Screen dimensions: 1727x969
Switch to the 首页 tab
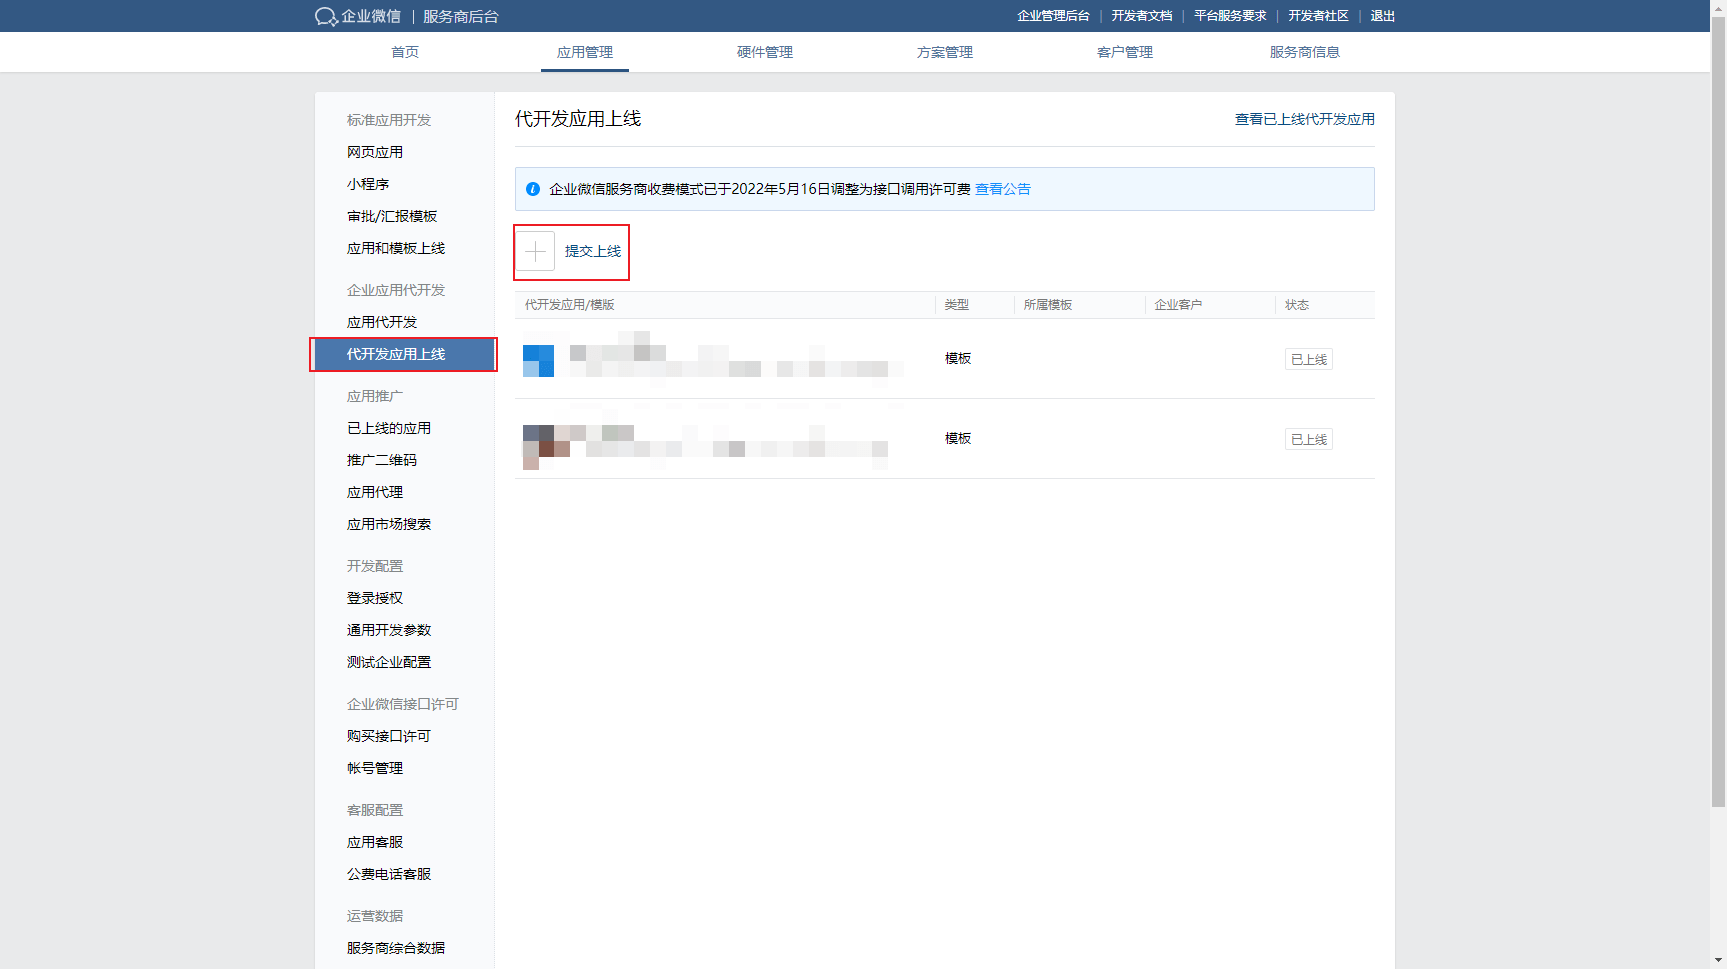[x=405, y=52]
